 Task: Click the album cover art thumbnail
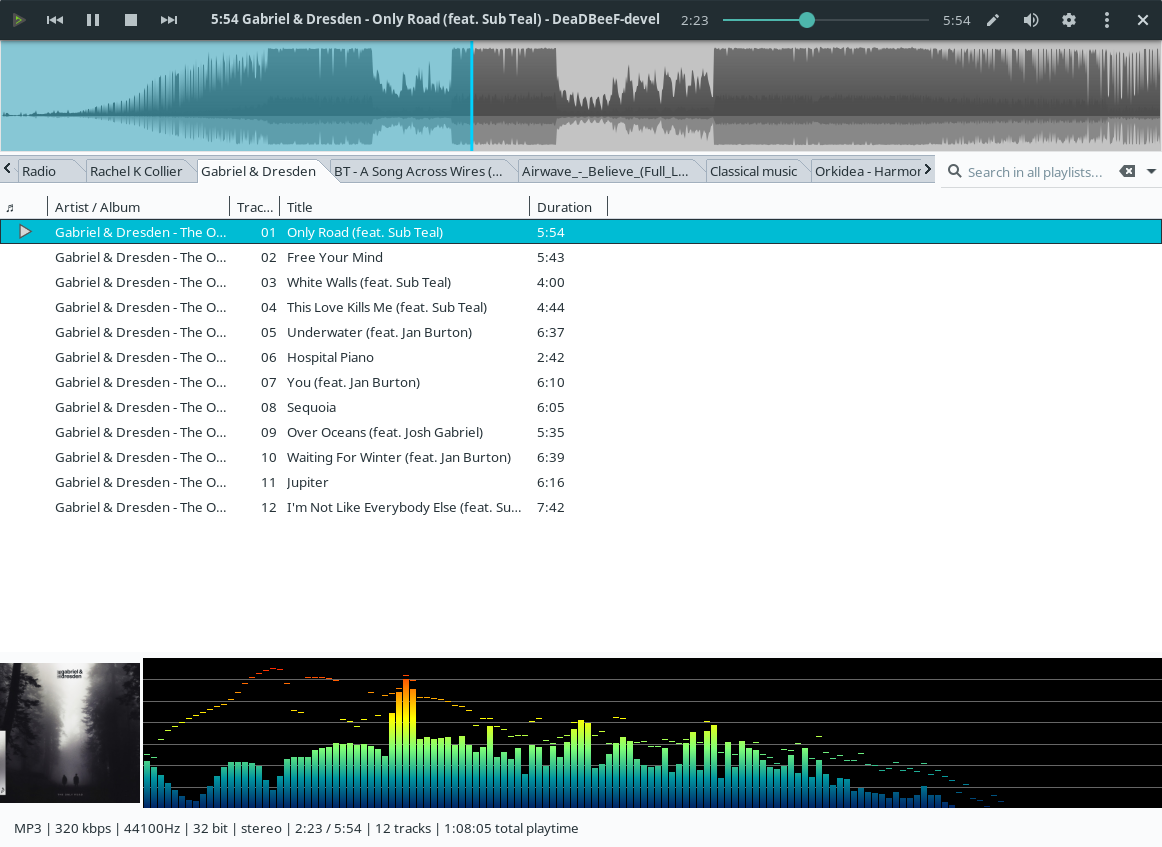70,732
